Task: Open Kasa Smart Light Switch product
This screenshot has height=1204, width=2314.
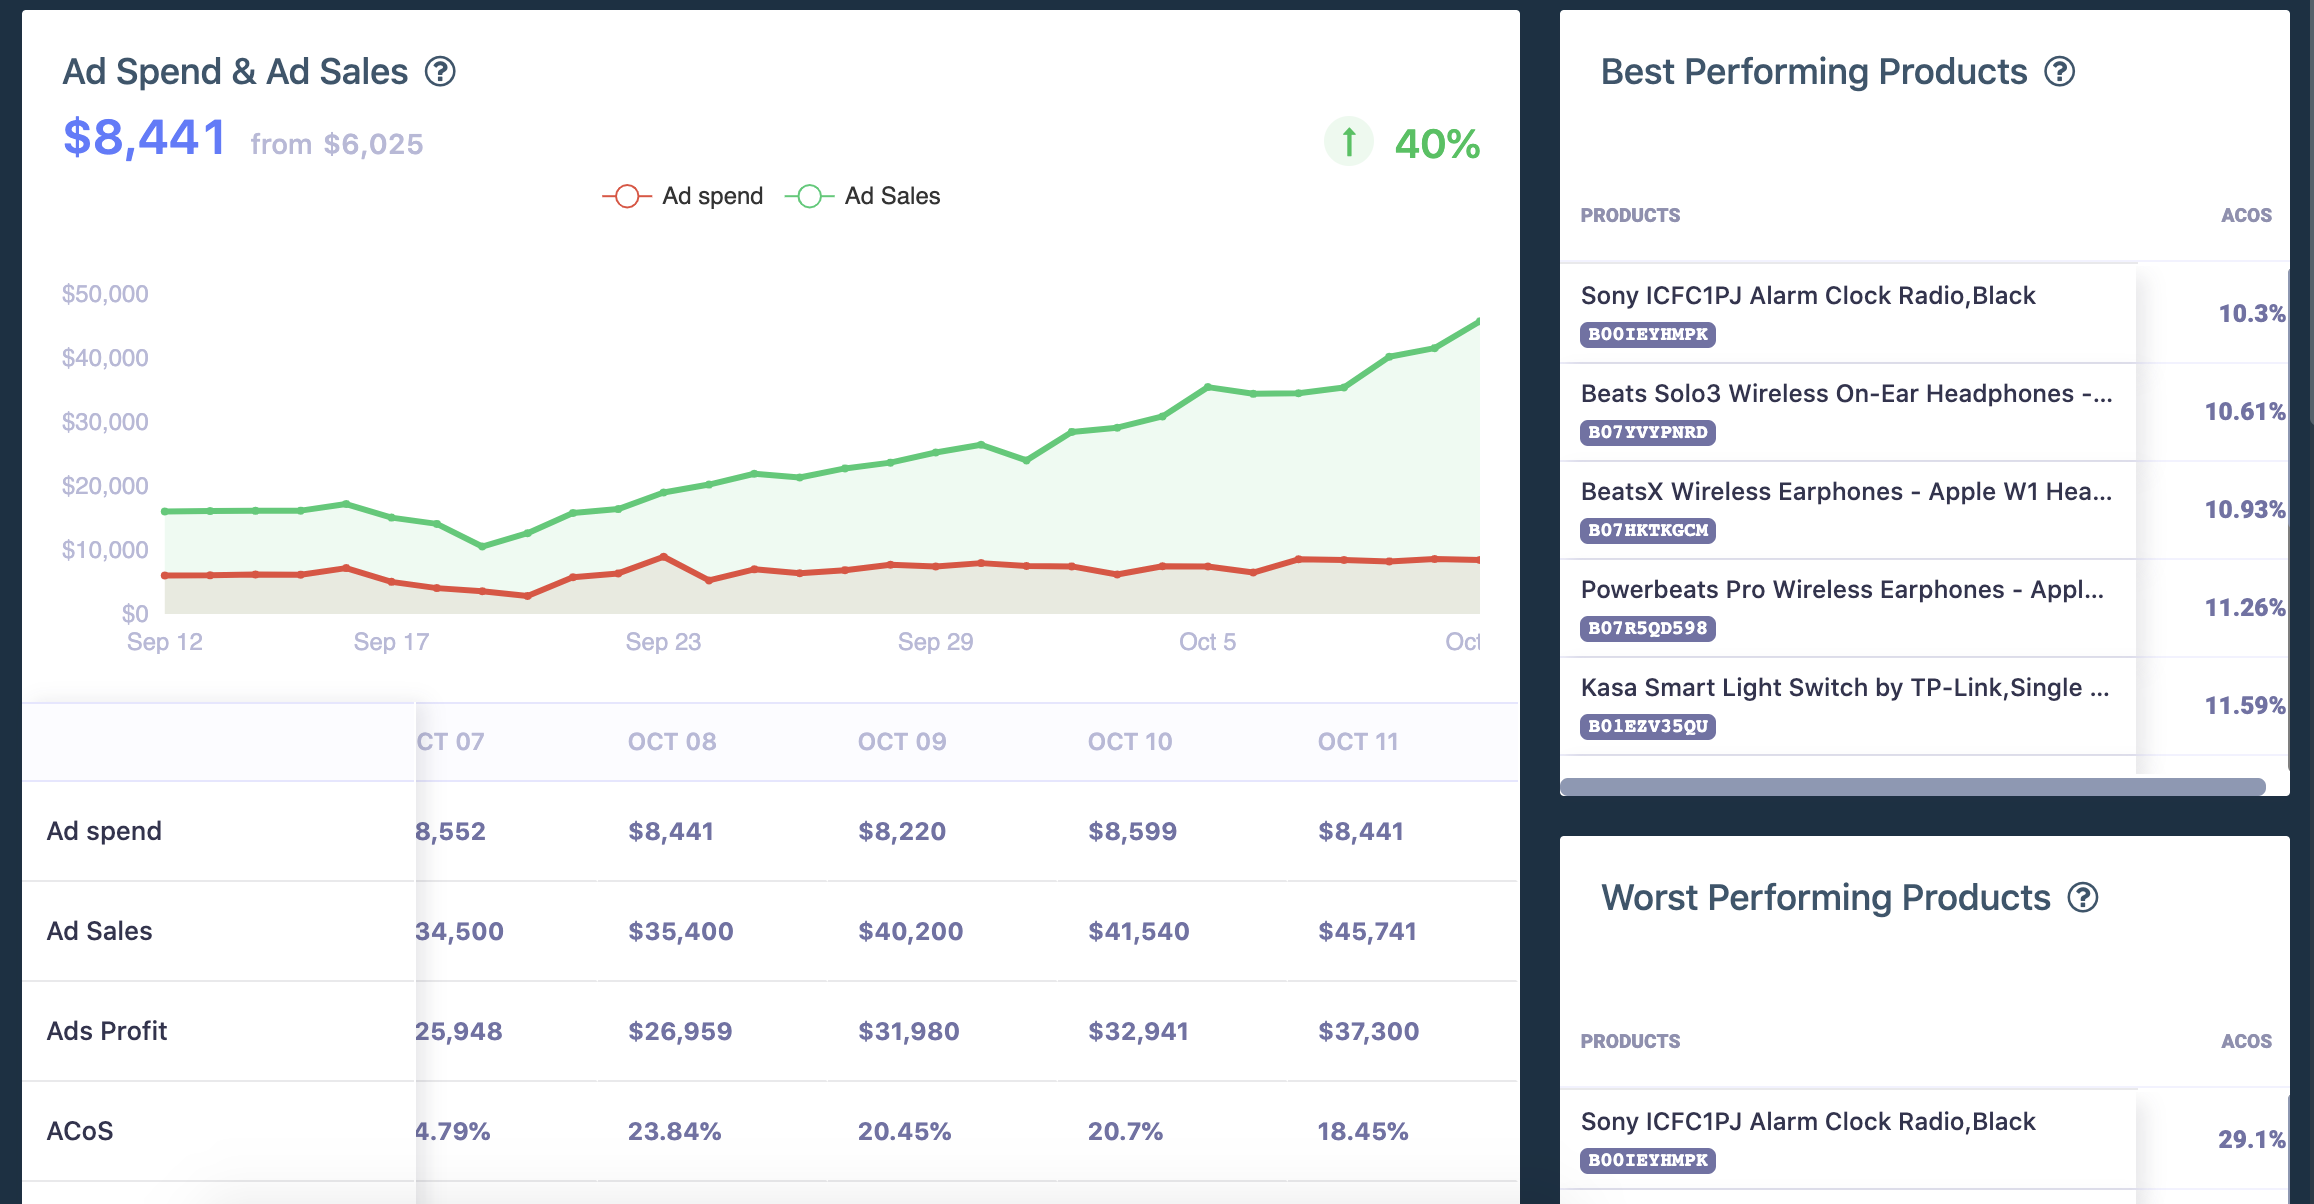Action: [1844, 688]
